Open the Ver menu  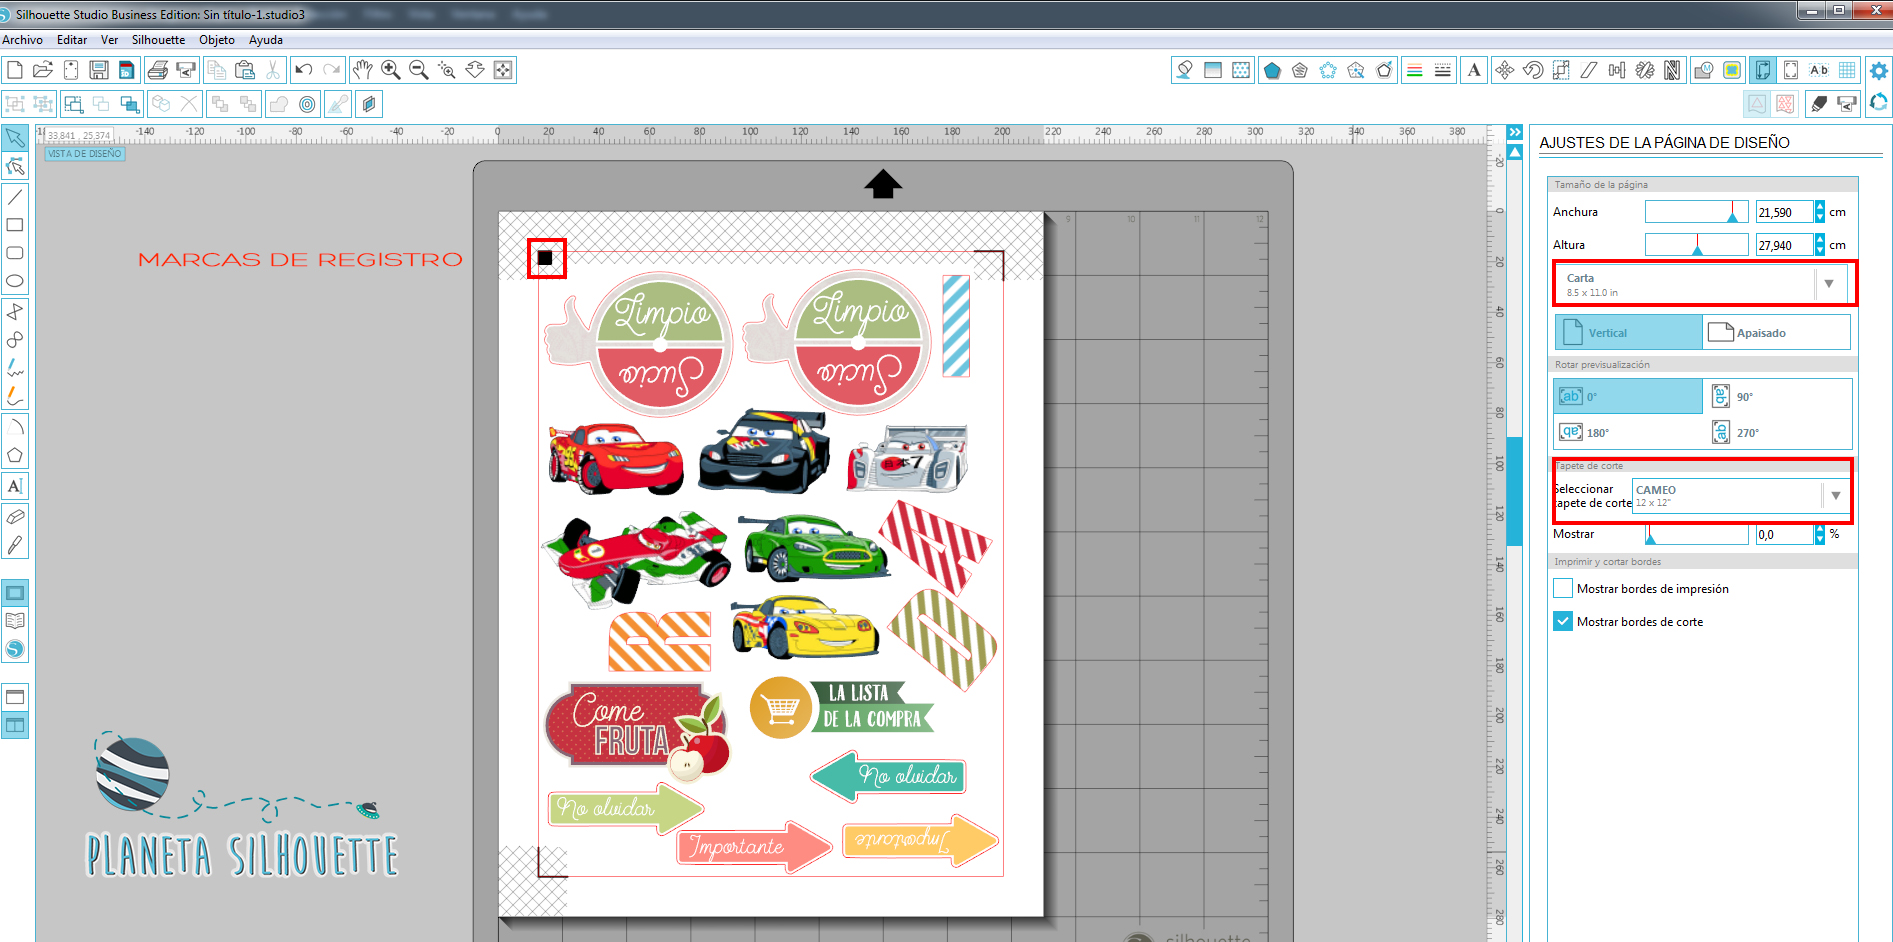tap(109, 40)
